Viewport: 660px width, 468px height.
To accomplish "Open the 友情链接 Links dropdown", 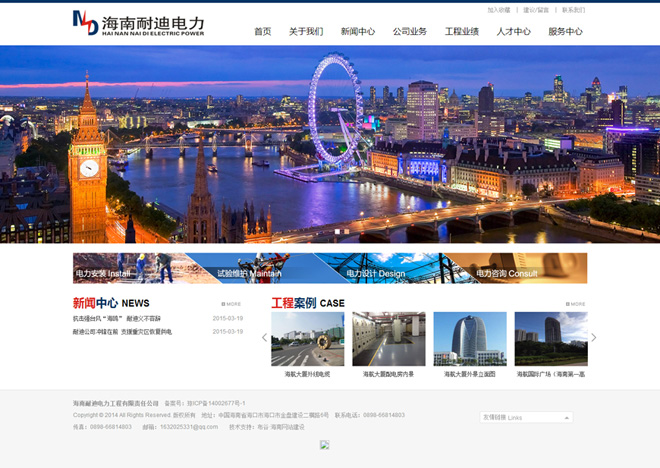I will click(526, 417).
